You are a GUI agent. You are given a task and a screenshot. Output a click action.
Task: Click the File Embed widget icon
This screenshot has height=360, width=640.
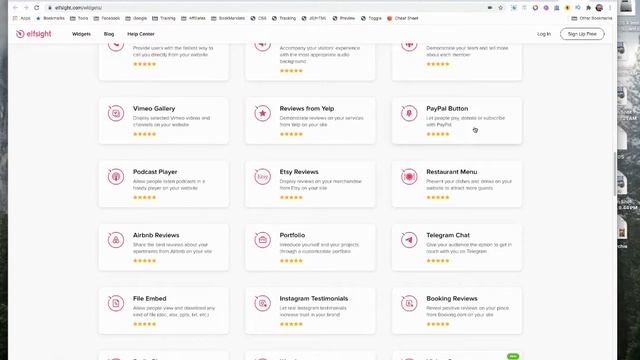[116, 303]
